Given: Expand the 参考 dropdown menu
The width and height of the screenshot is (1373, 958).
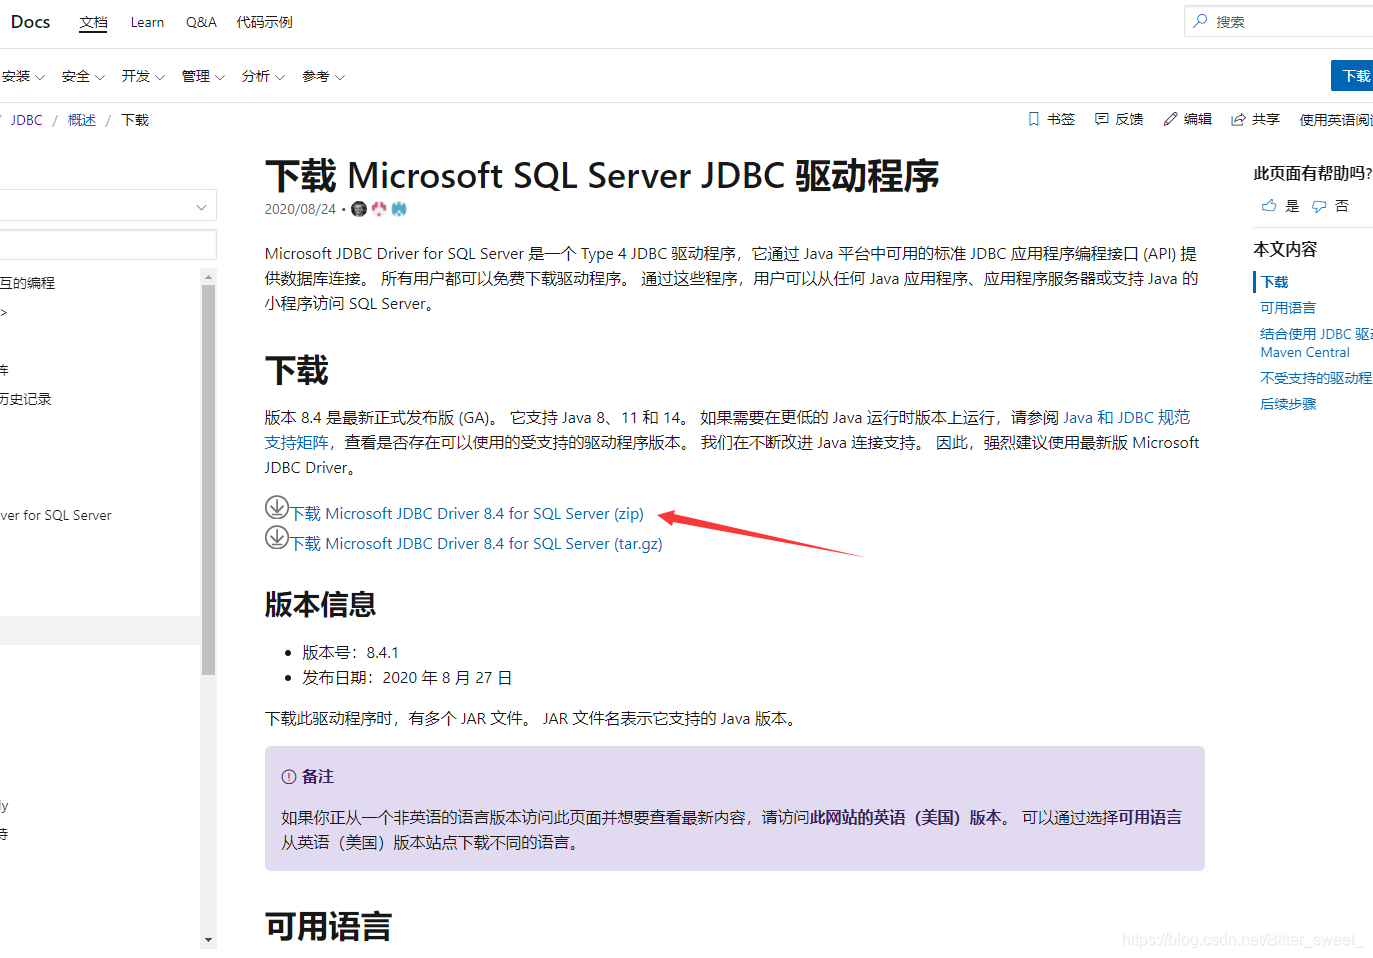Looking at the screenshot, I should pos(323,76).
